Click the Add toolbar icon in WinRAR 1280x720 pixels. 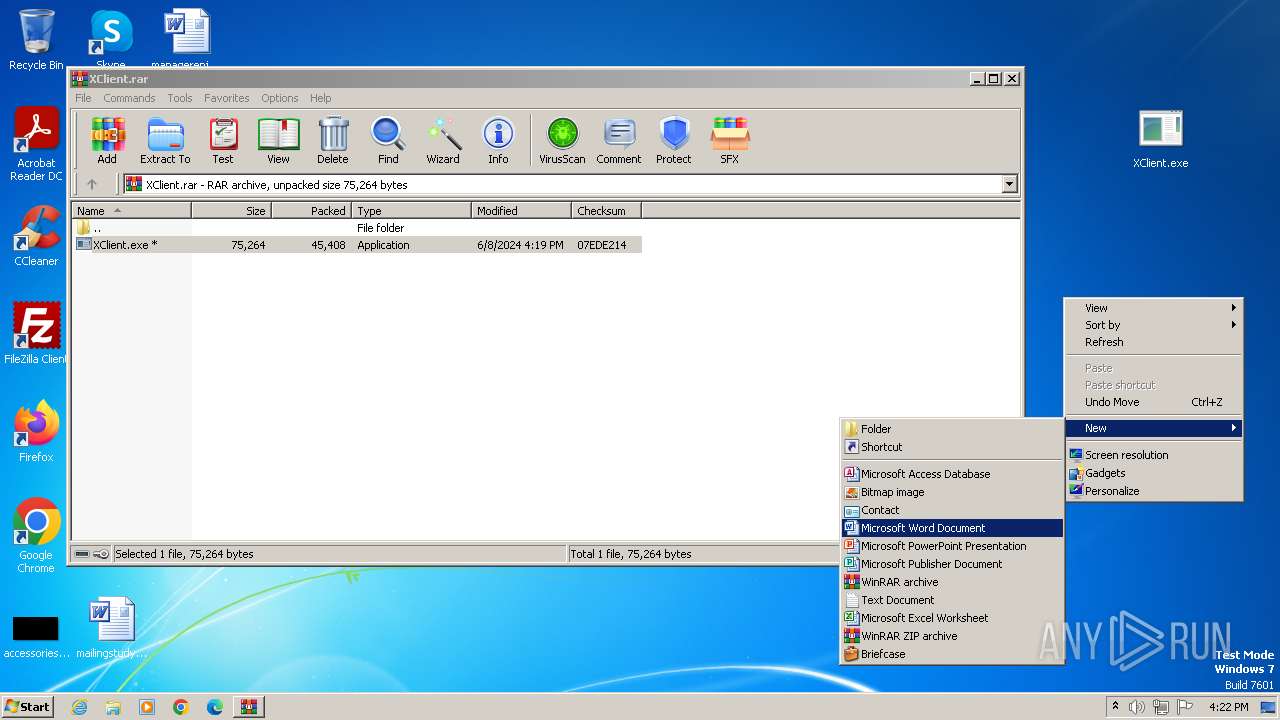(107, 141)
